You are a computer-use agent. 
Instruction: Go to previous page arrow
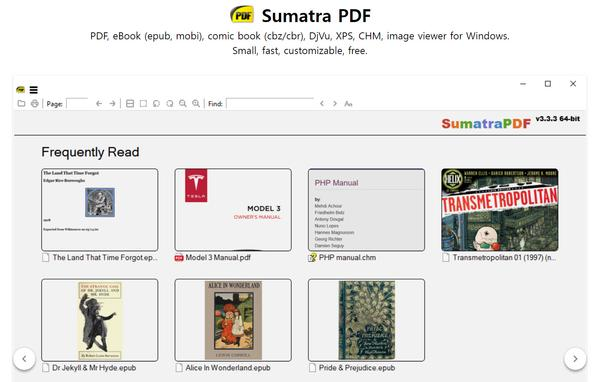(x=99, y=103)
